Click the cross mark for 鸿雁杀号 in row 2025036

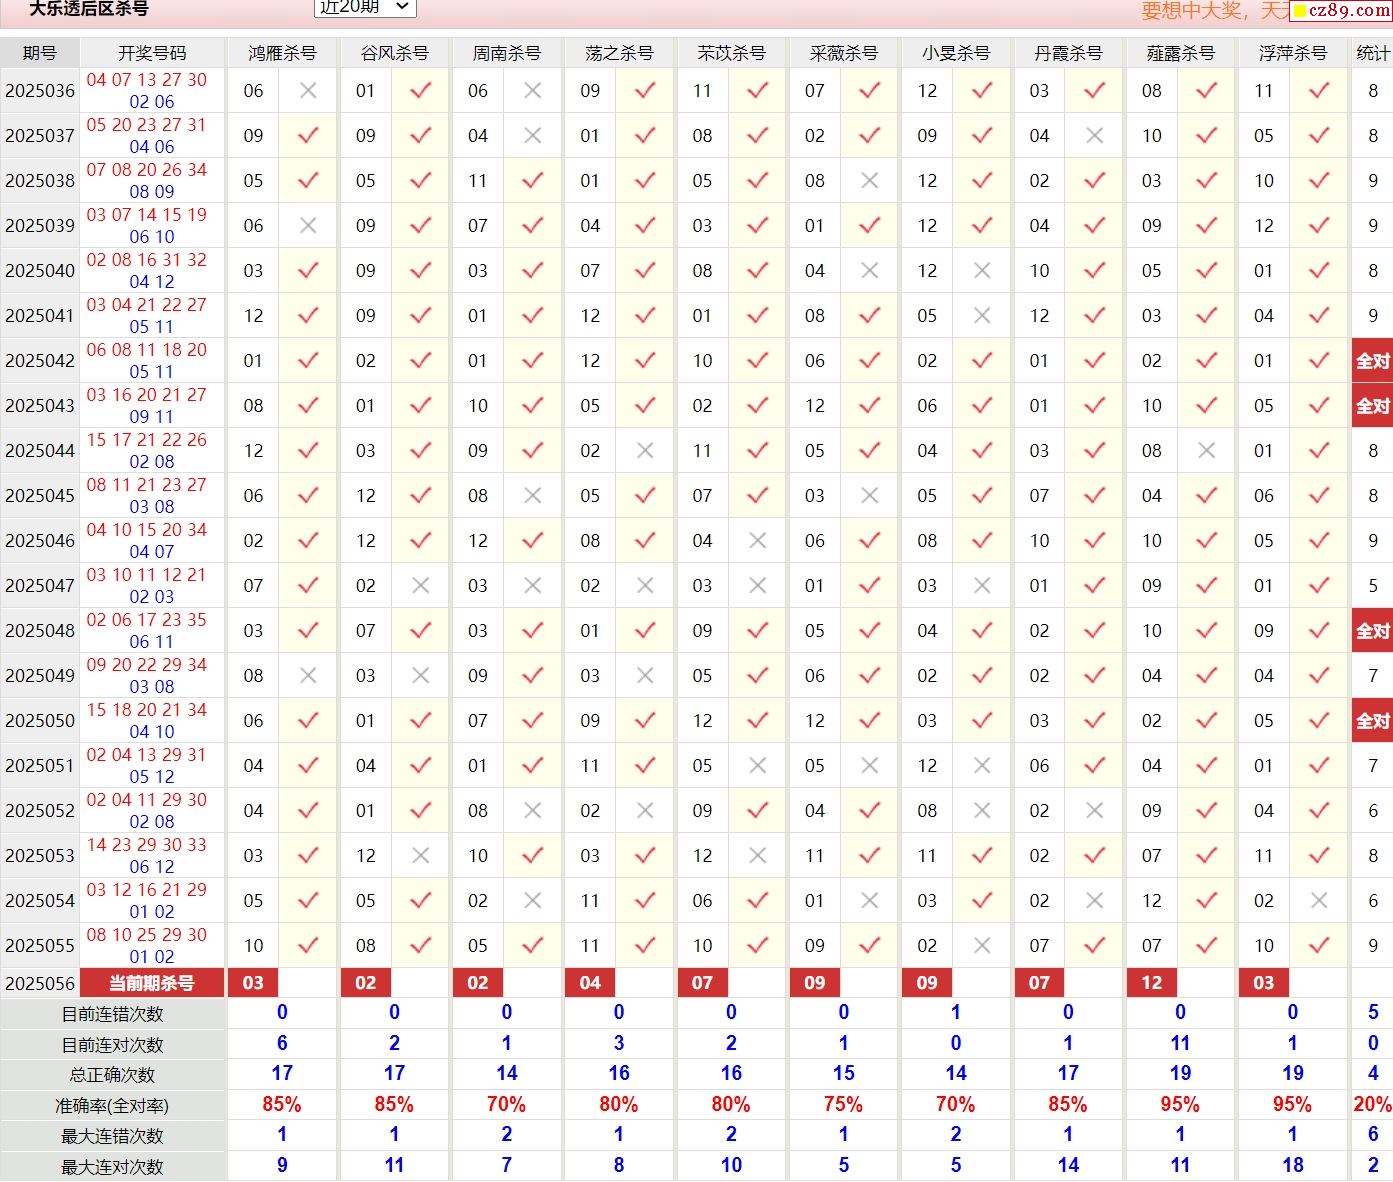tap(308, 91)
